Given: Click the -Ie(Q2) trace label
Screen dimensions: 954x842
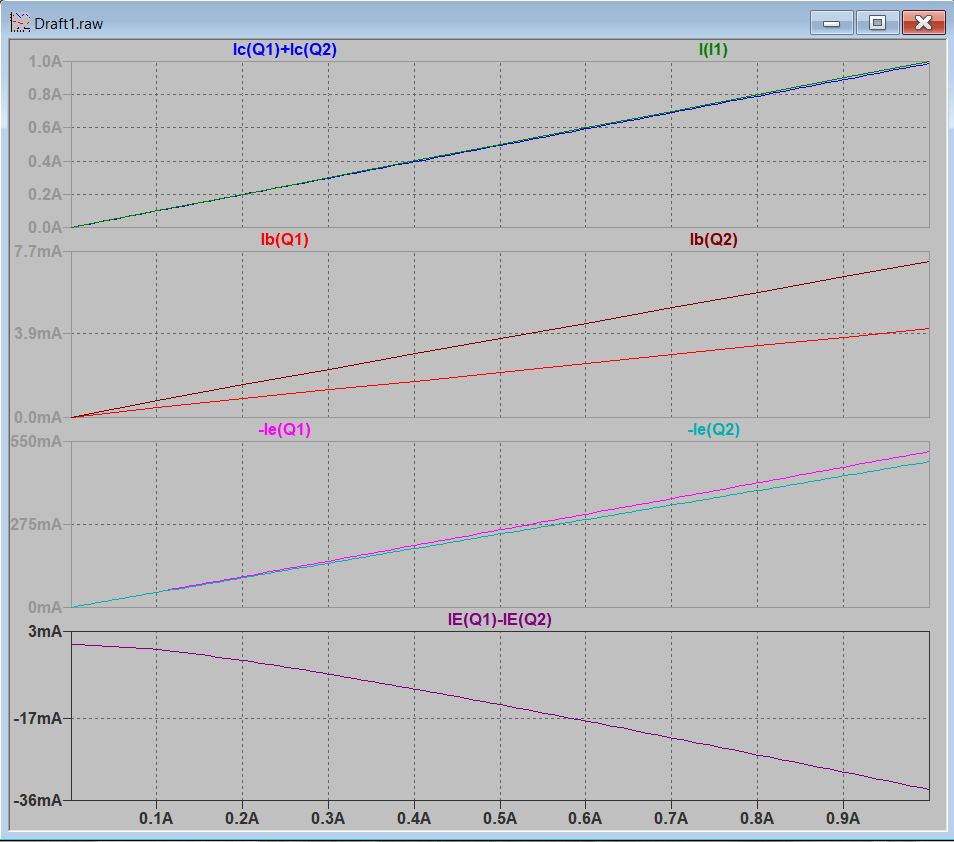Looking at the screenshot, I should (x=714, y=430).
